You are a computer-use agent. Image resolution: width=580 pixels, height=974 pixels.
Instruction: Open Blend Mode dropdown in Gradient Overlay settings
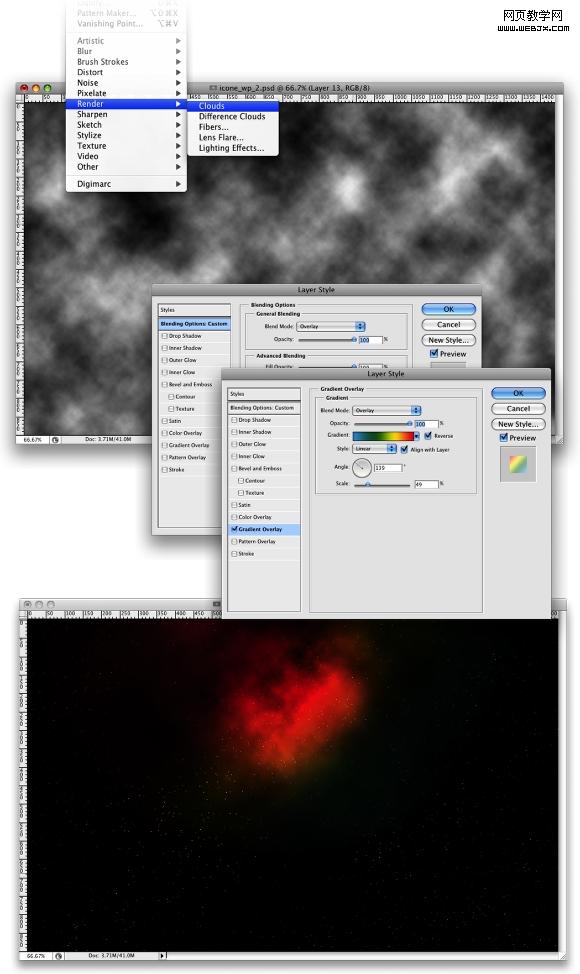pyautogui.click(x=387, y=411)
